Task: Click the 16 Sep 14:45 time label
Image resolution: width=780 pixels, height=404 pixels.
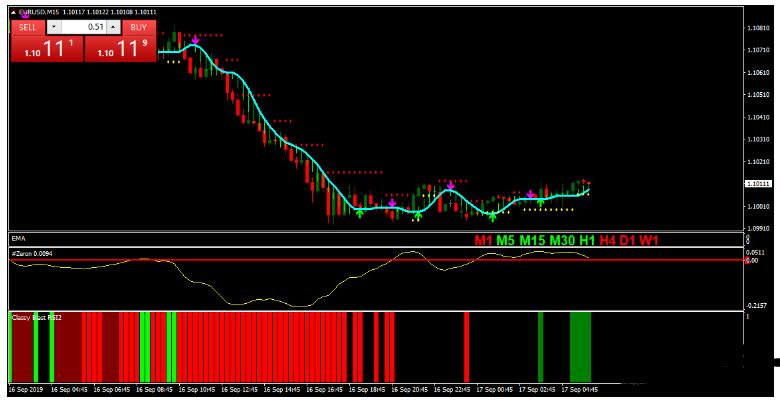Action: (283, 390)
